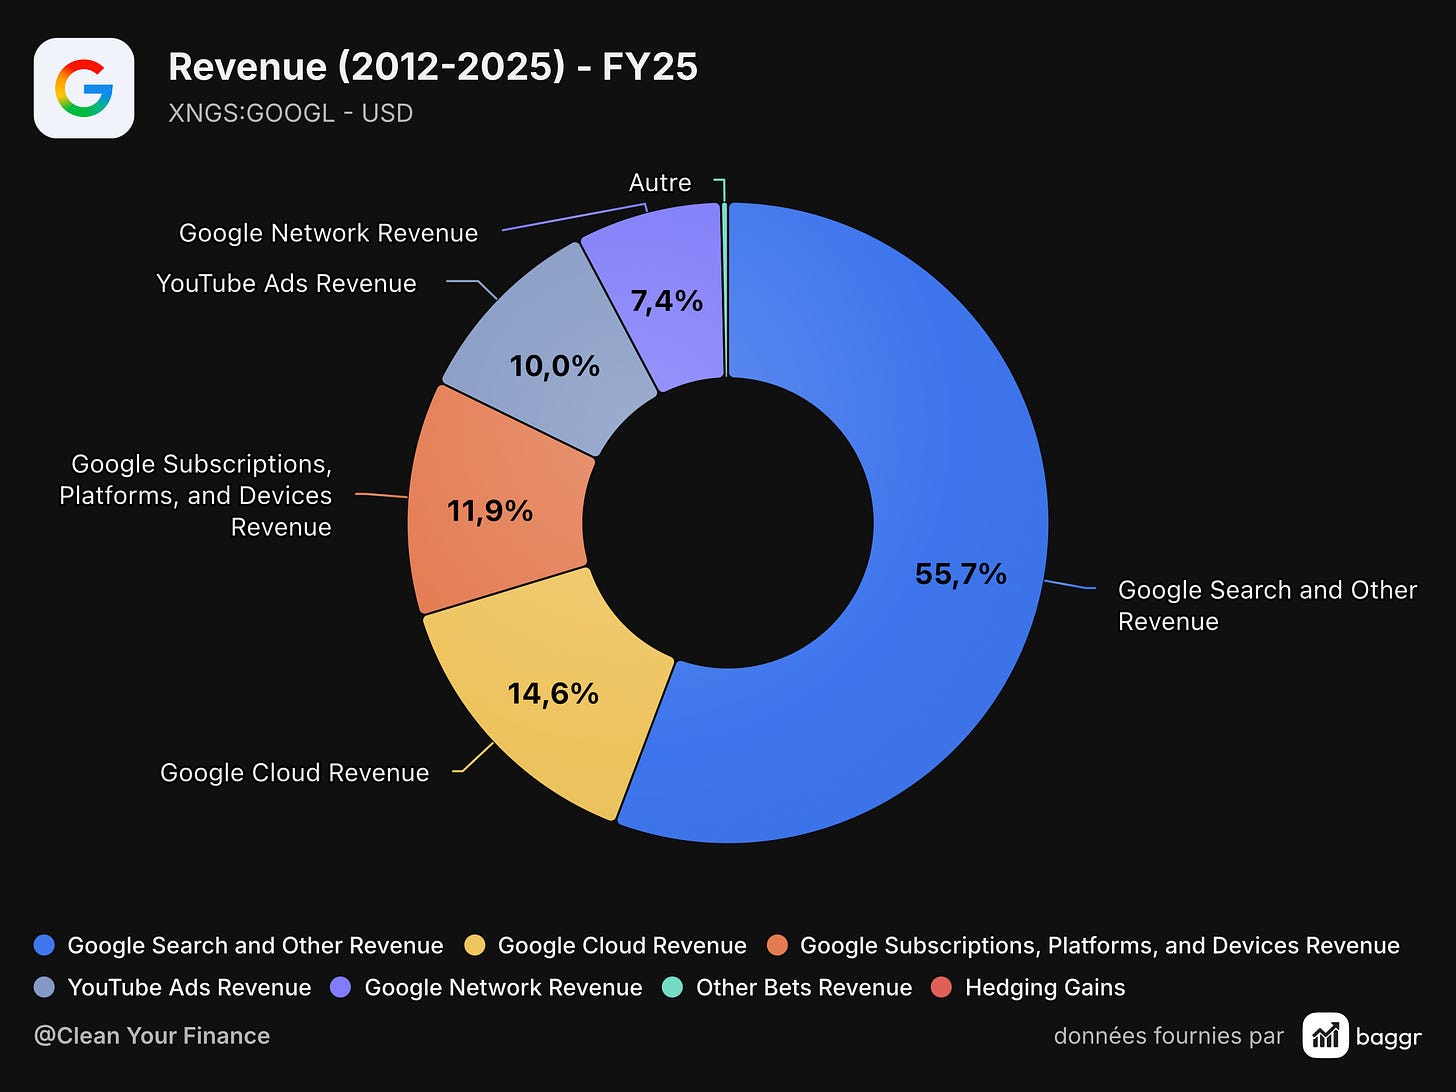This screenshot has height=1092, width=1456.
Task: Toggle the "Google Network Revenue" legend label
Action: tap(503, 987)
